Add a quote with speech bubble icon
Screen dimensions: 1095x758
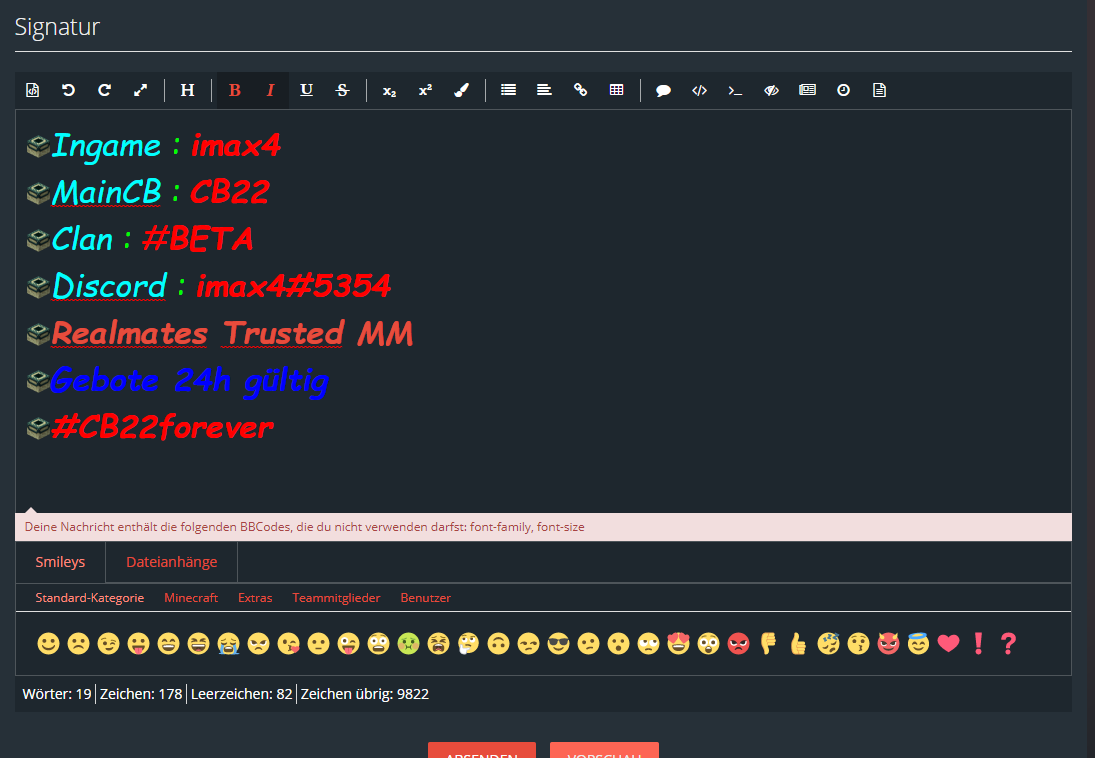click(x=663, y=90)
